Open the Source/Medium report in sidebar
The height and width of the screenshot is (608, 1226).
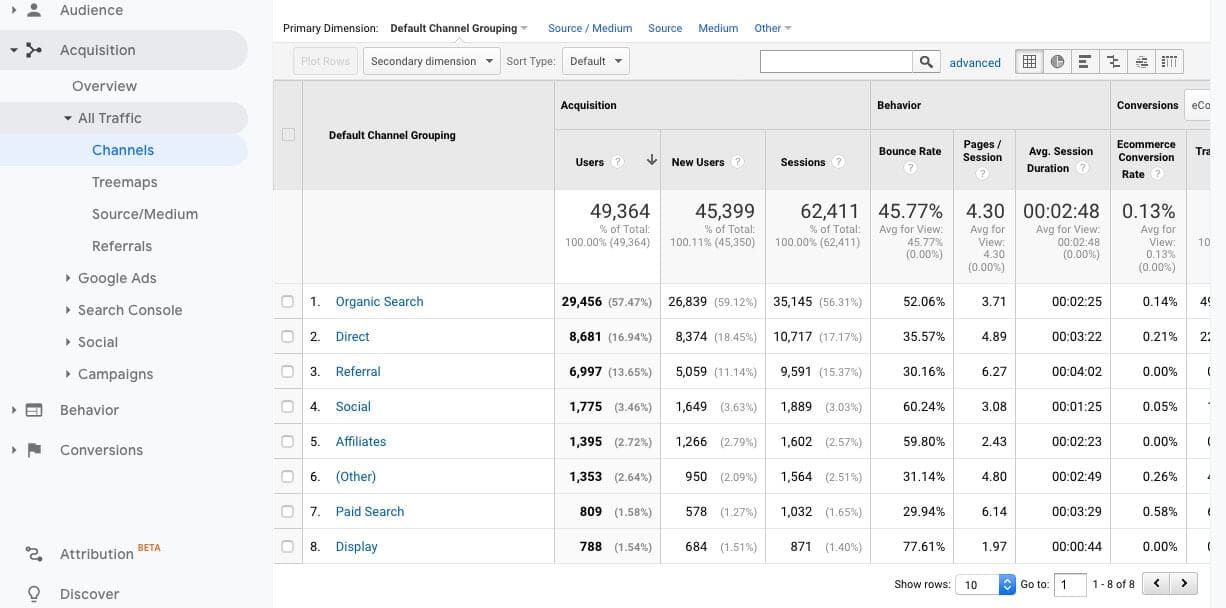[x=145, y=214]
